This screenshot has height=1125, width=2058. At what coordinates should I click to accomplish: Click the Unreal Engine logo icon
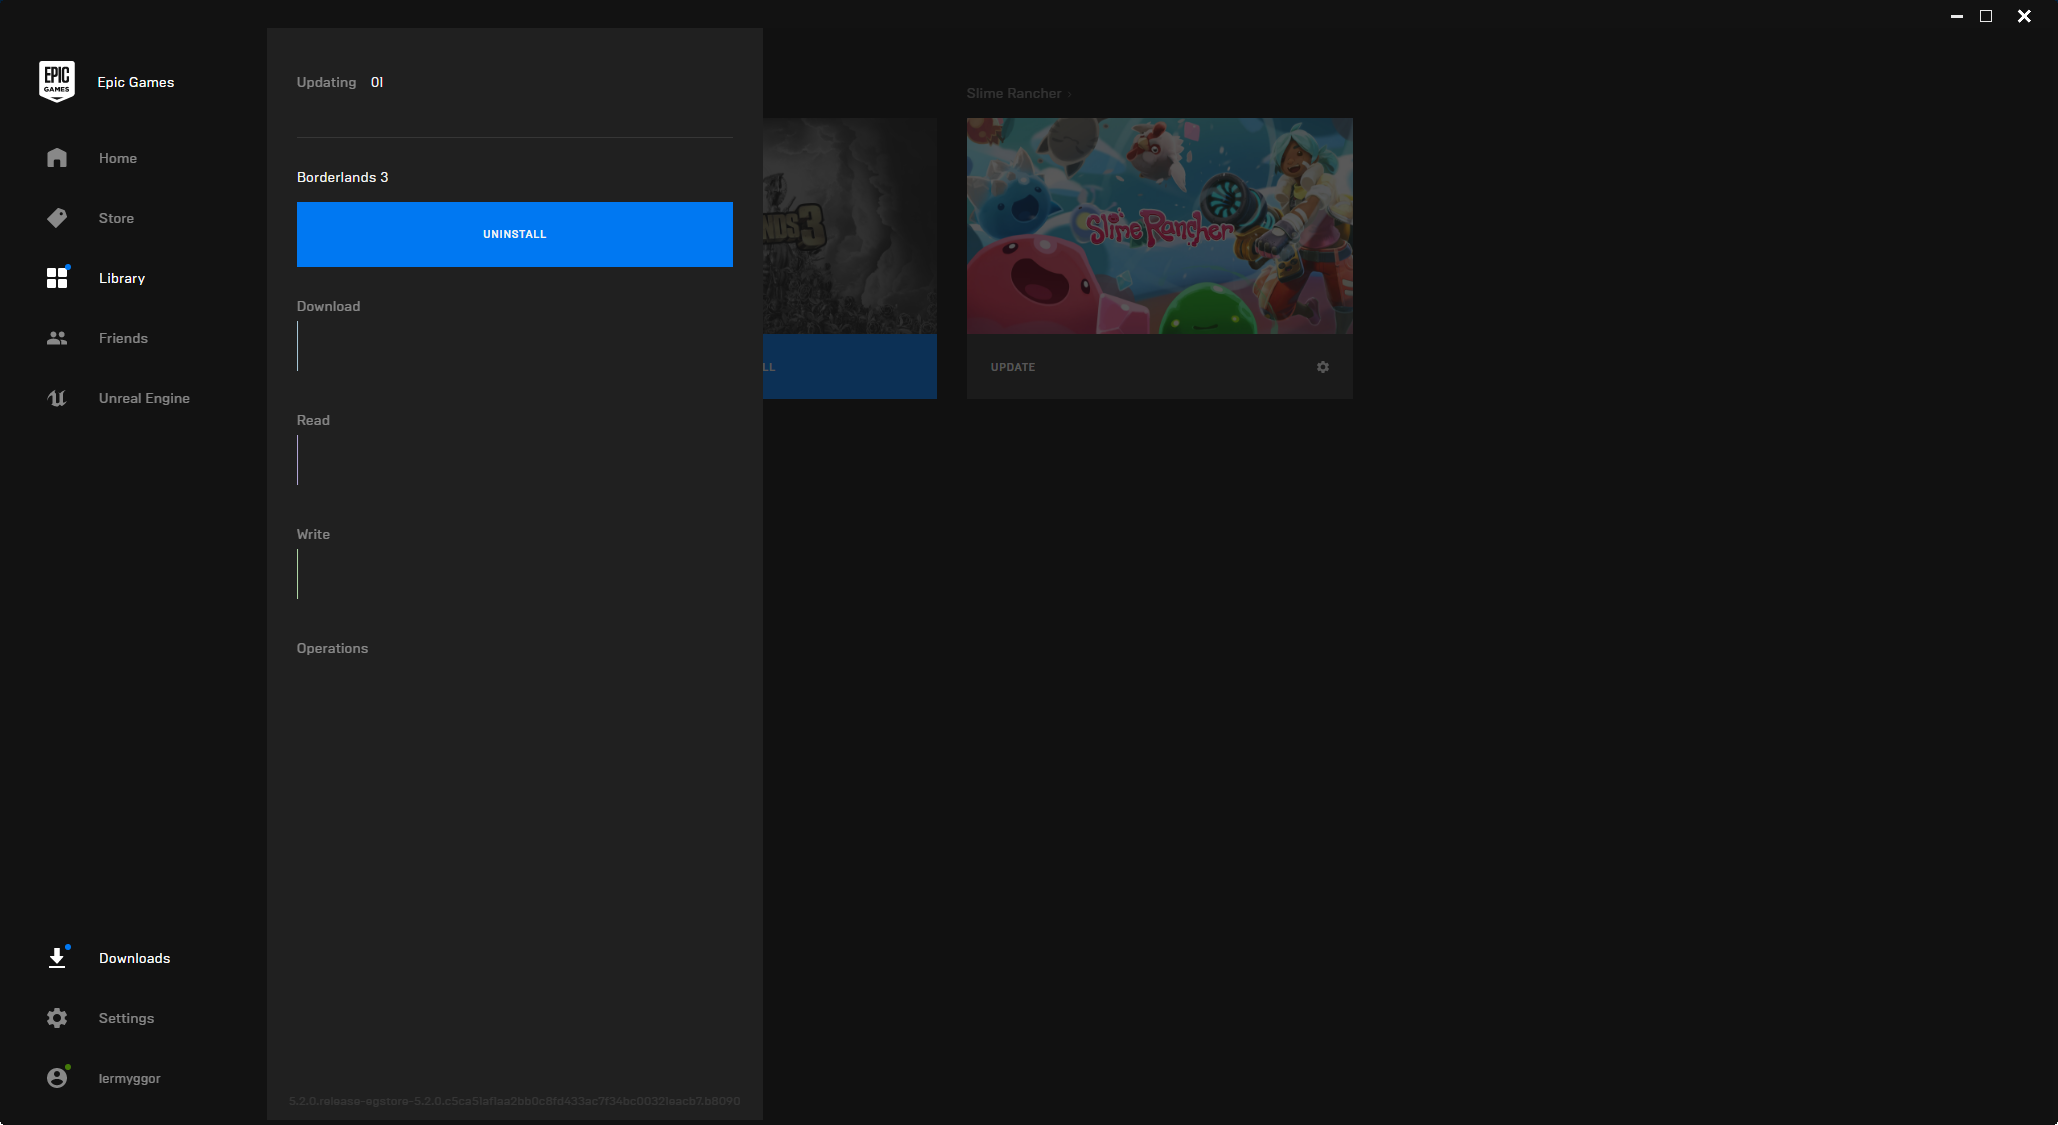click(57, 398)
